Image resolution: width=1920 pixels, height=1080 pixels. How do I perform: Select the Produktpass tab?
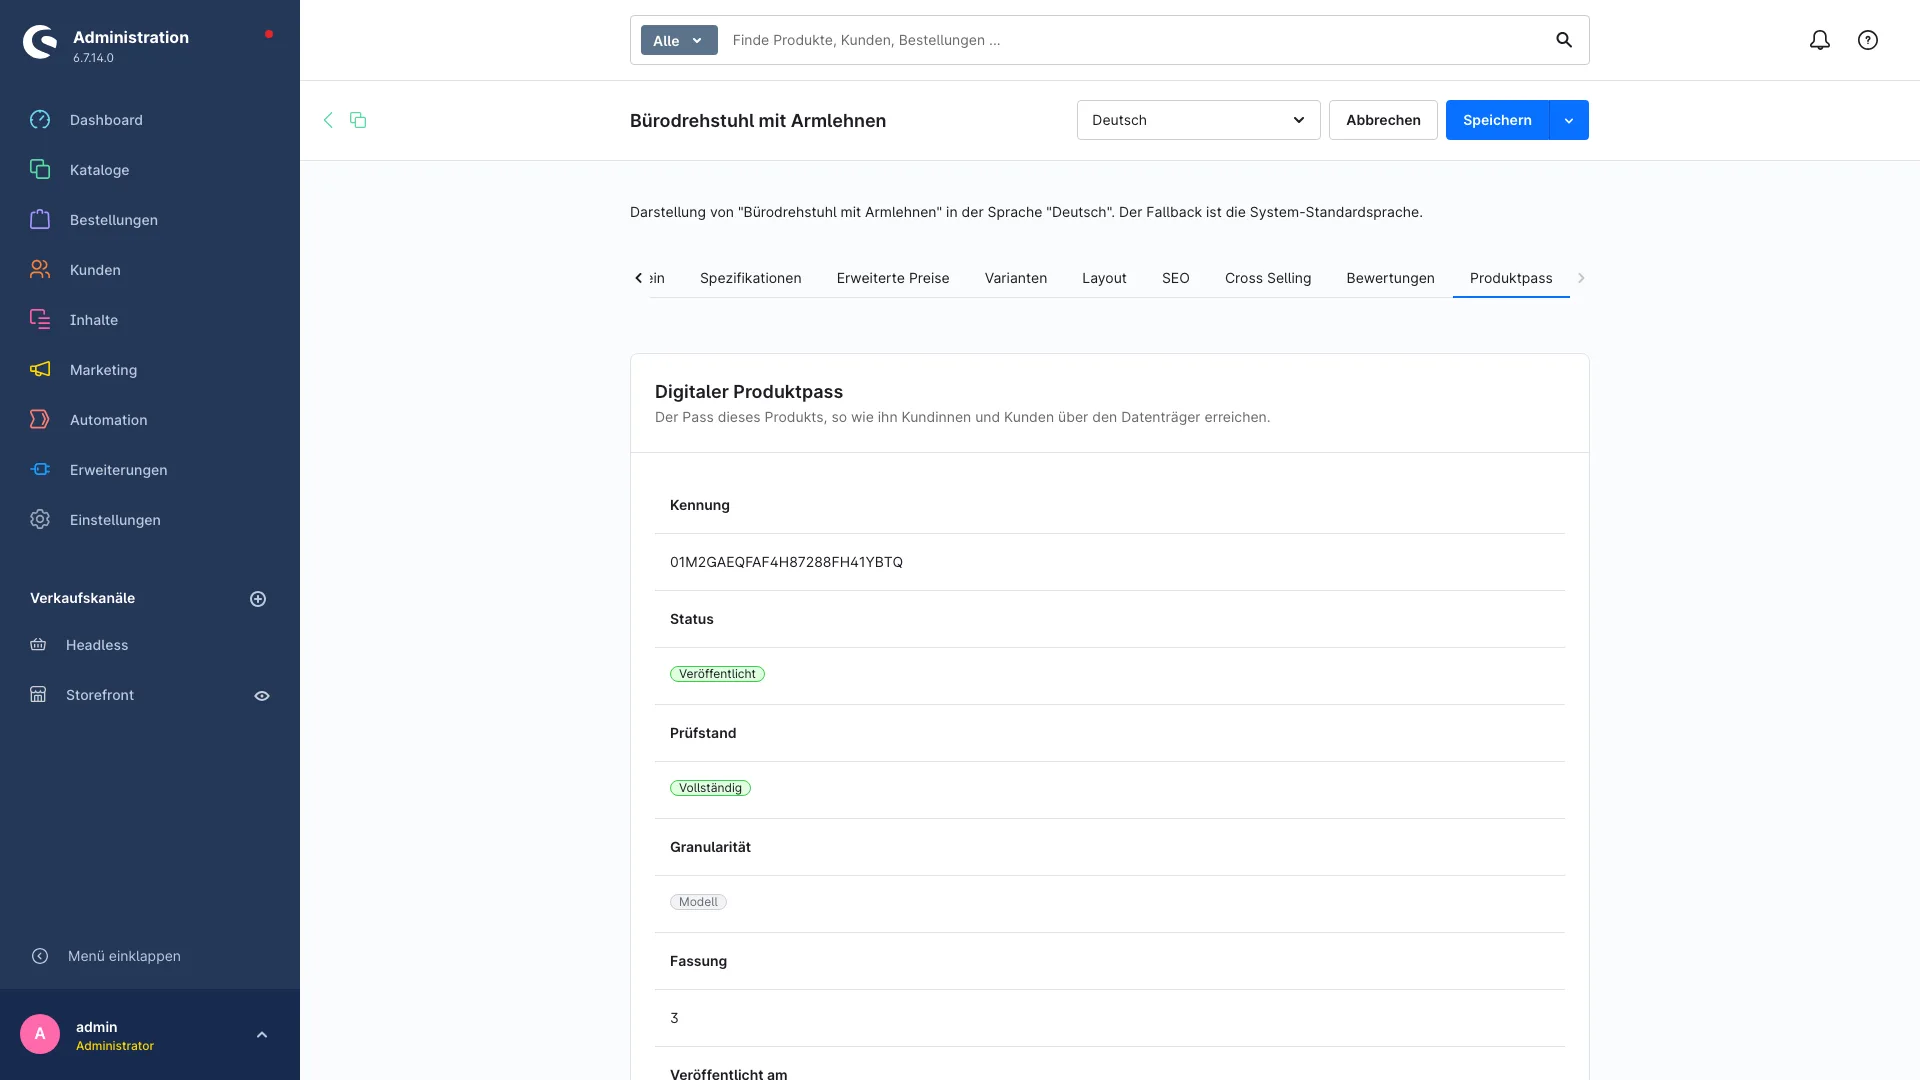[x=1511, y=278]
